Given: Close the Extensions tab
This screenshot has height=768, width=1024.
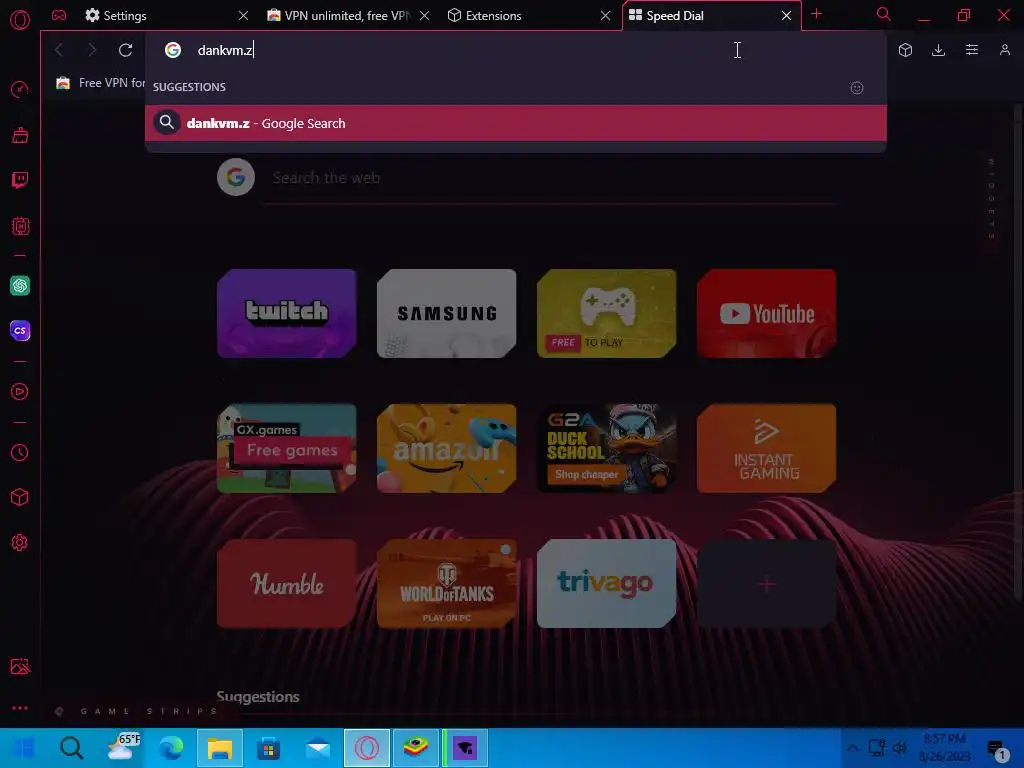Looking at the screenshot, I should click(605, 15).
